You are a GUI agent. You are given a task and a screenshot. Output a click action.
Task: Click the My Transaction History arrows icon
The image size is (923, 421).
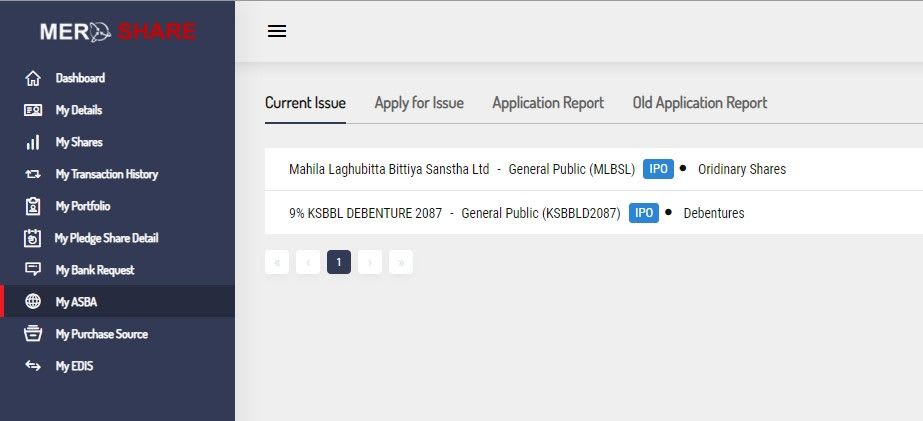coord(33,174)
